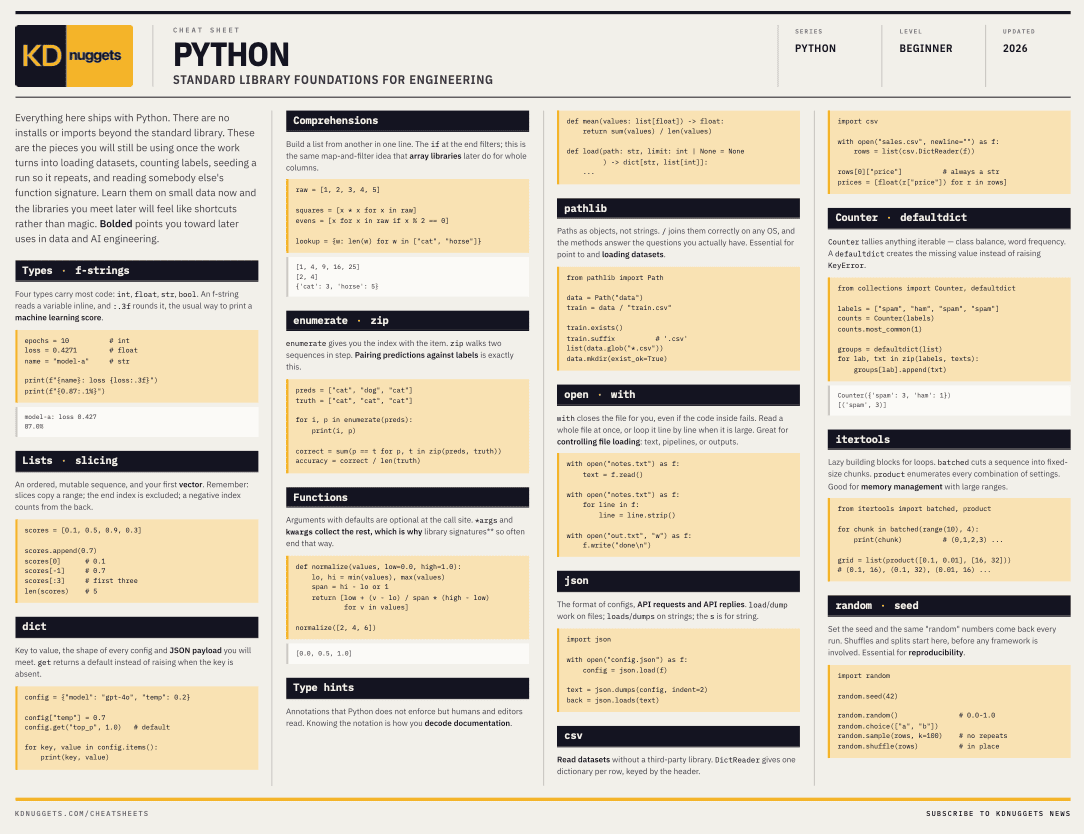Click the 'Counter · defaultdict' section header

point(949,217)
